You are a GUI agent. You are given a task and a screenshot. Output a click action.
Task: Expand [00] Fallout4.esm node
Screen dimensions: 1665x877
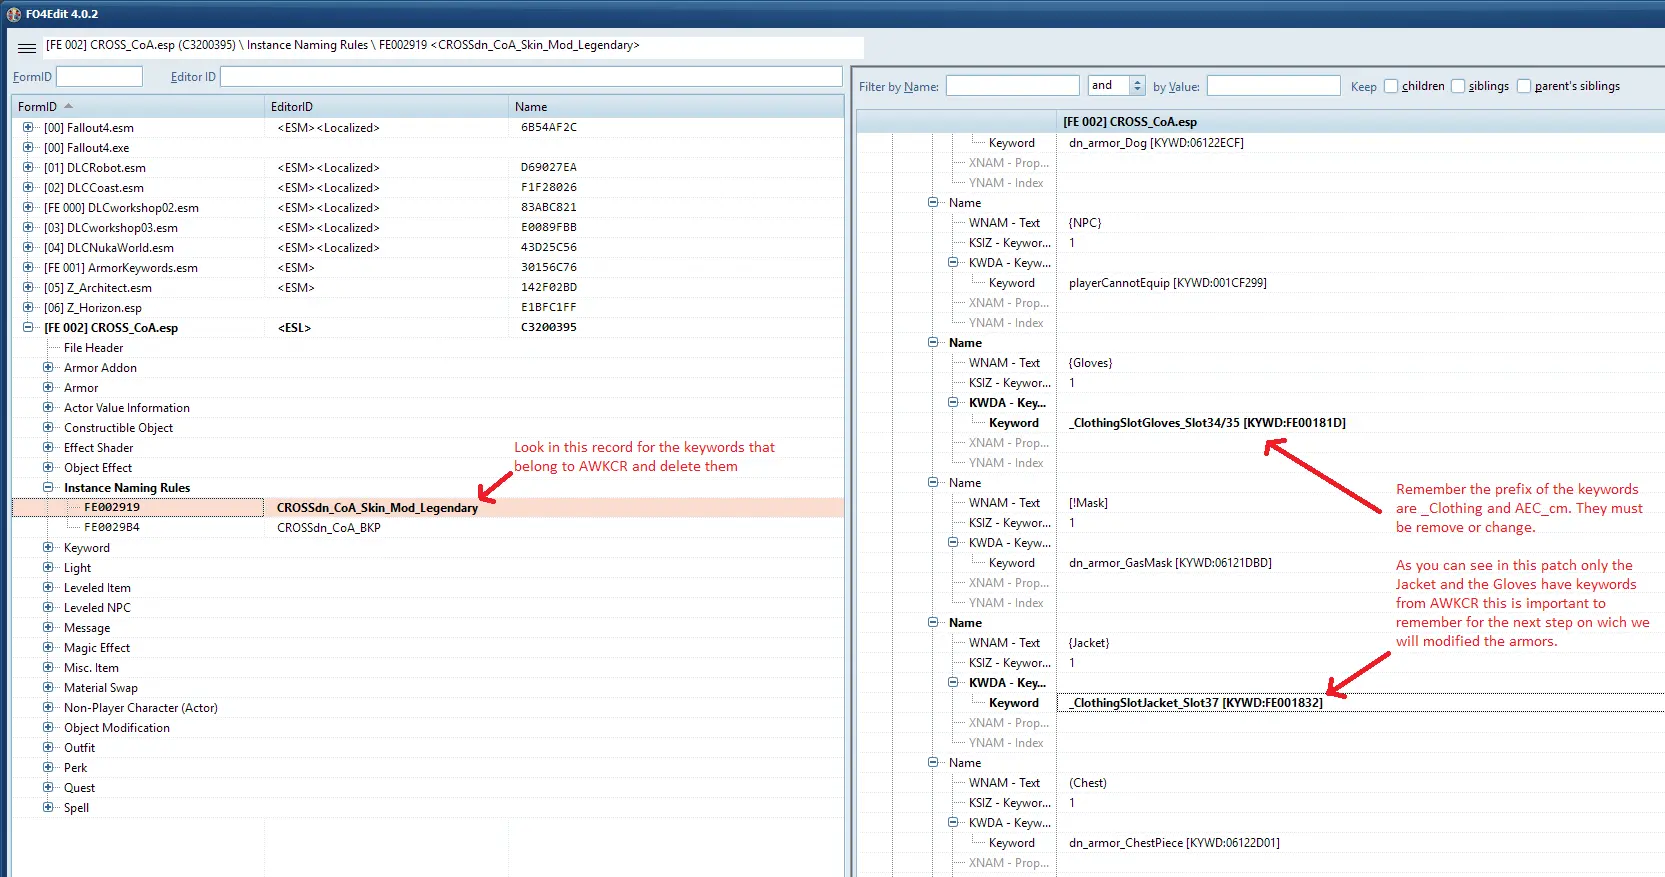(28, 127)
